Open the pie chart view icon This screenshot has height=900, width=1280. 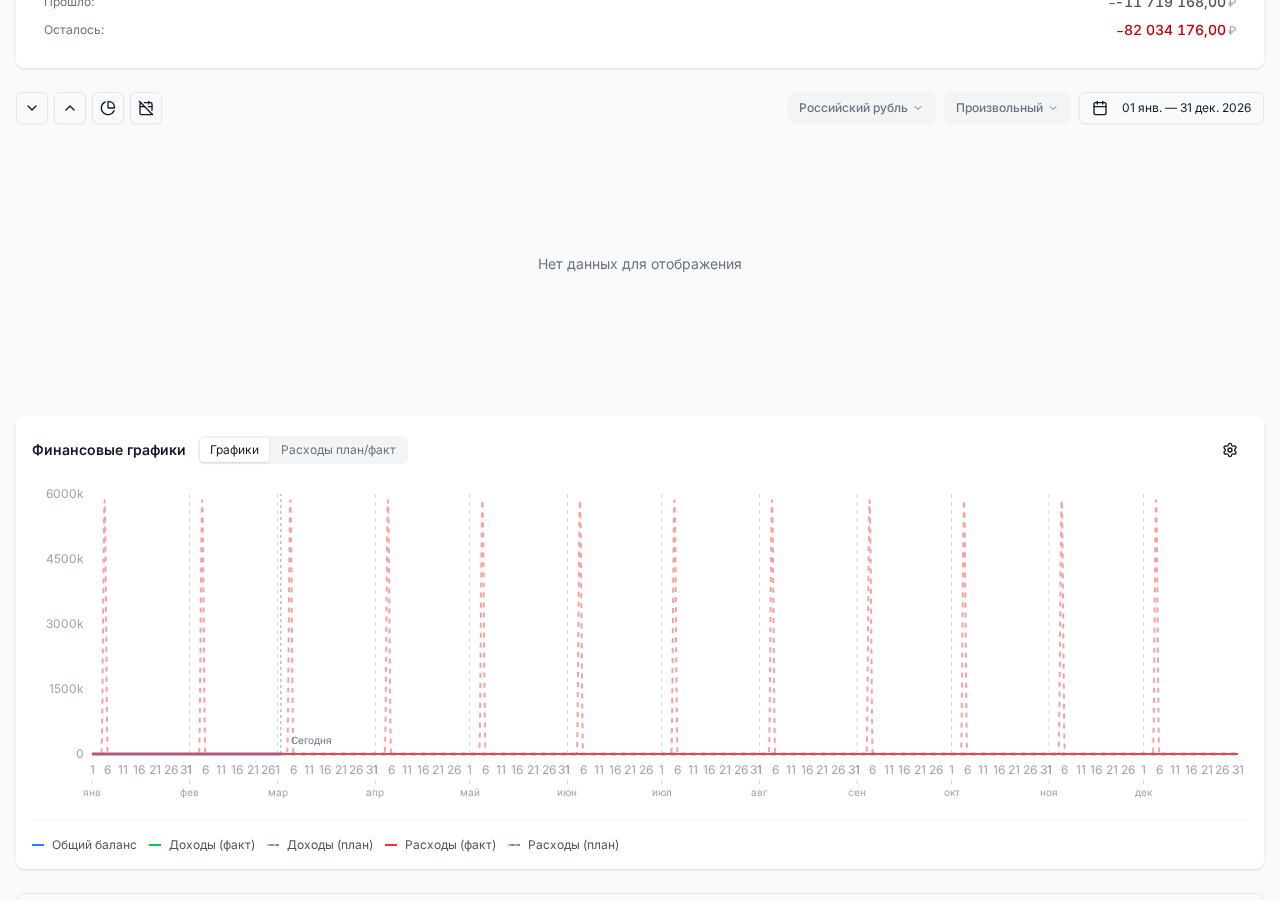[x=108, y=108]
